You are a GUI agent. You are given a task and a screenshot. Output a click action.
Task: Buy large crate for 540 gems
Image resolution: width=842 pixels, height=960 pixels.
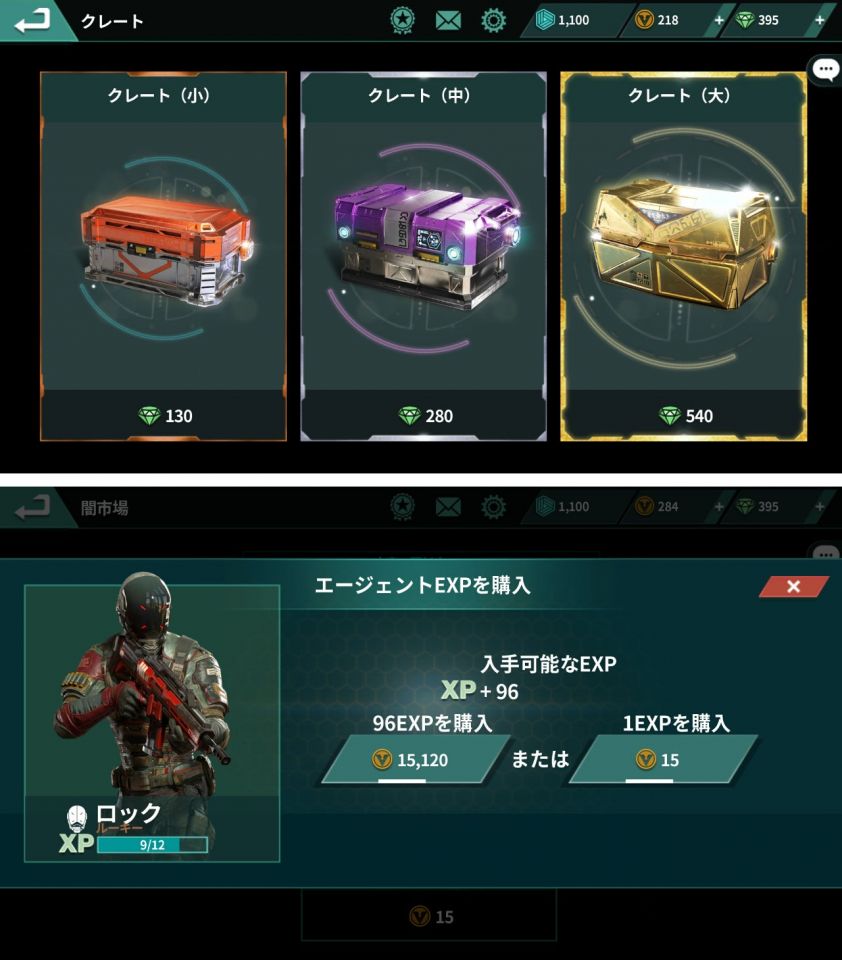point(683,416)
